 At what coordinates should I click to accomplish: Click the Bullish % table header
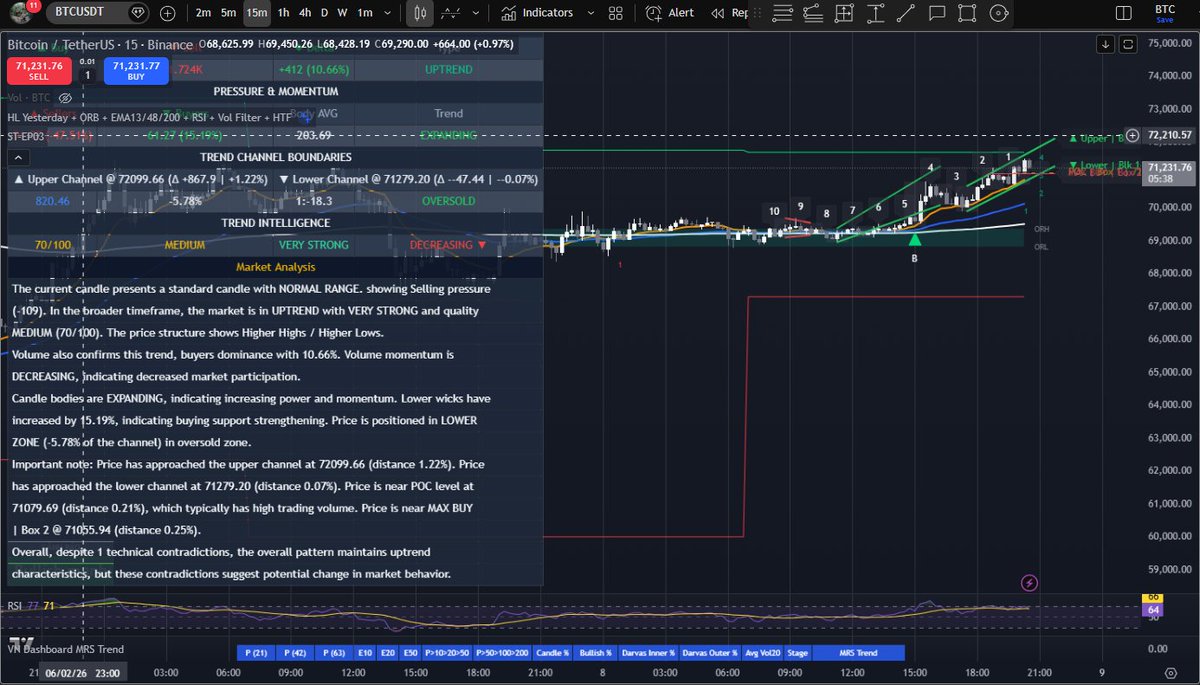(x=595, y=653)
